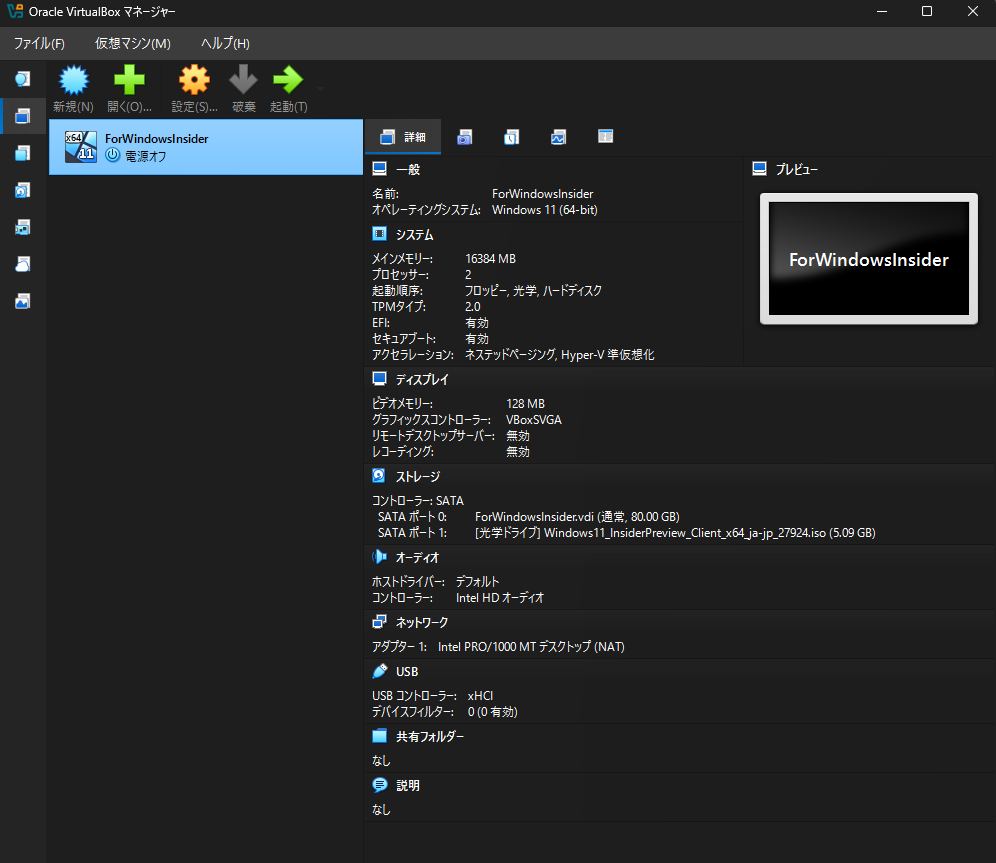The image size is (996, 863).
Task: Click the ストレージ section disk icon
Action: click(x=379, y=476)
